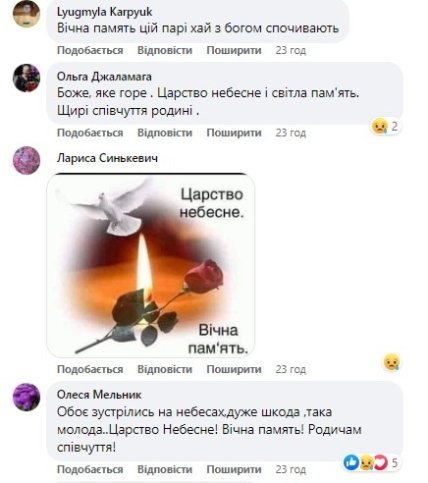428x483 pixels.
Task: Reply to Лариса Синькевич's image comment
Action: point(165,369)
